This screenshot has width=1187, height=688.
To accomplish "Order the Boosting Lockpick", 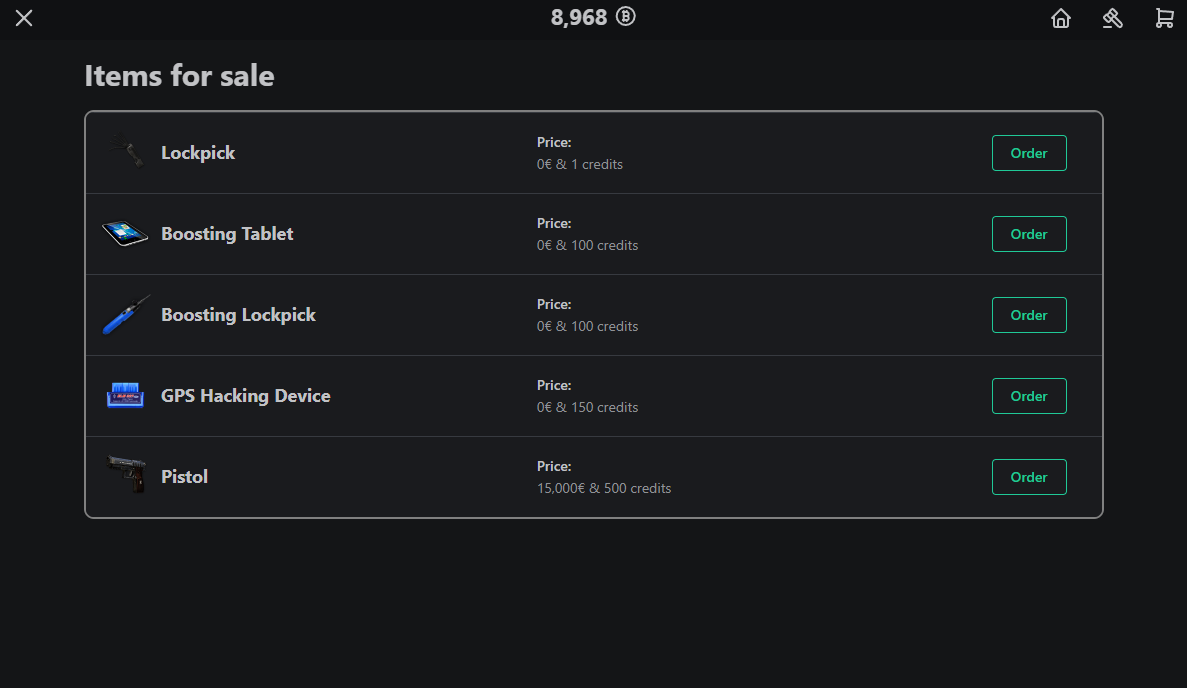I will coord(1029,315).
